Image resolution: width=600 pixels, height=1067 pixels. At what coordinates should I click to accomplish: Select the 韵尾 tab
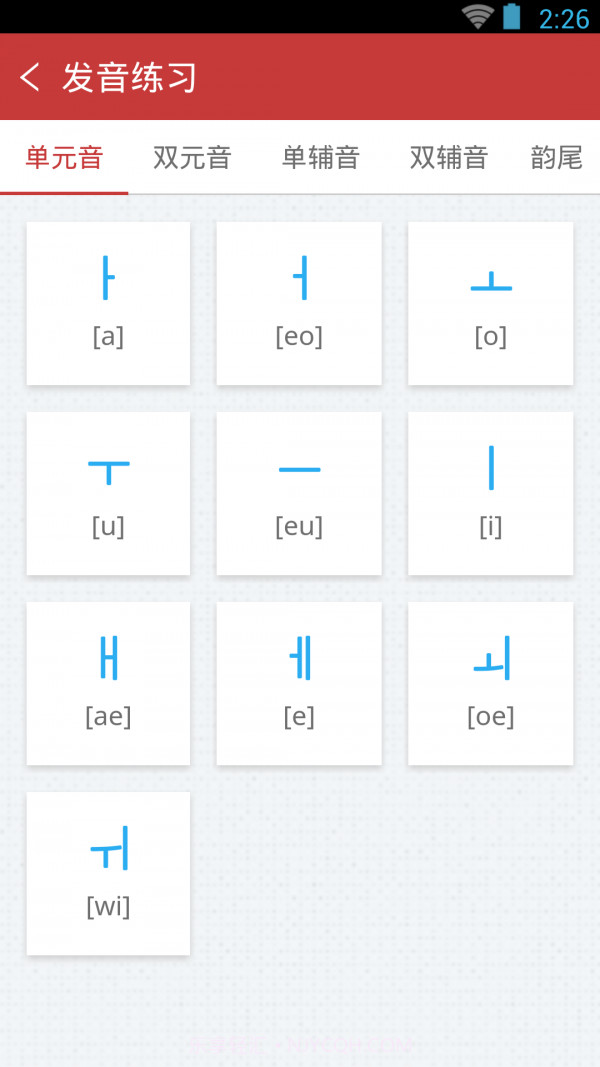coord(556,158)
